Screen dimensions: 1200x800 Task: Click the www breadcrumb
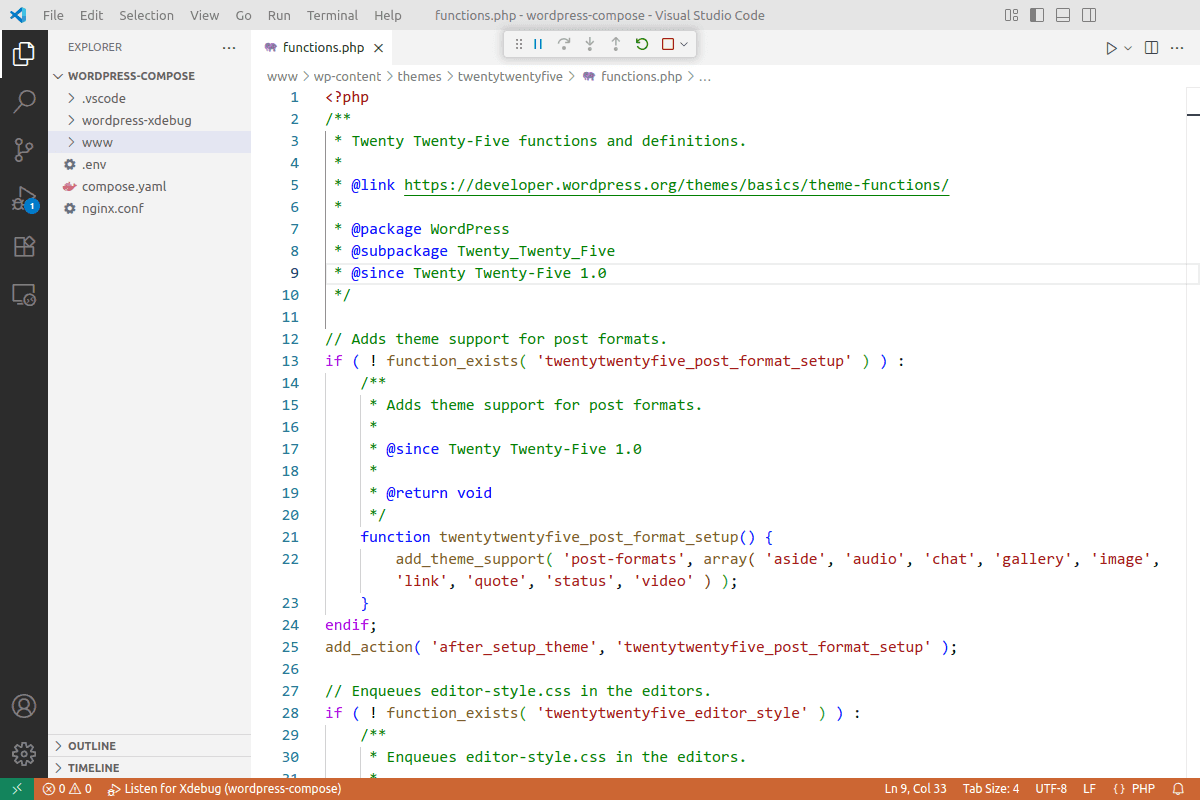pos(282,76)
